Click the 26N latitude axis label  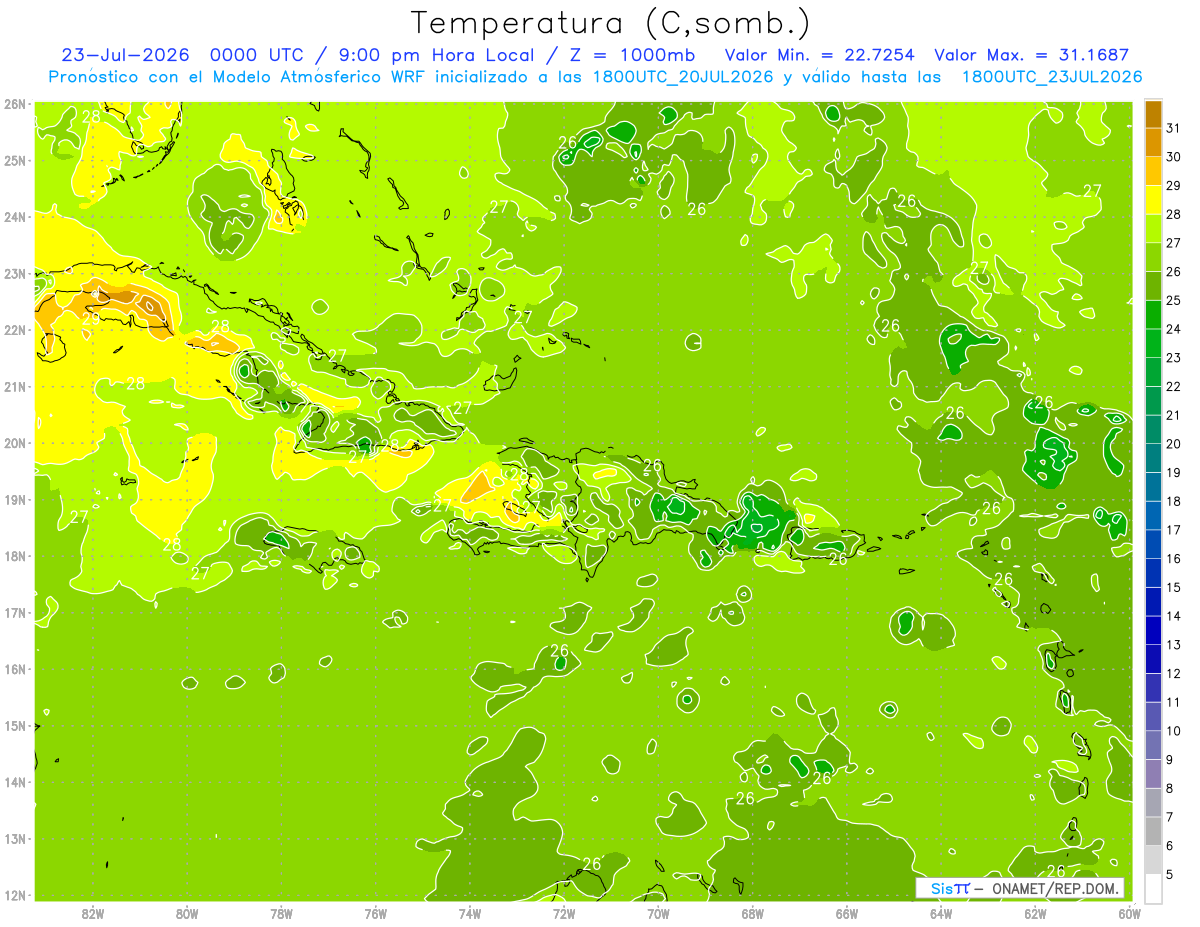[15, 104]
